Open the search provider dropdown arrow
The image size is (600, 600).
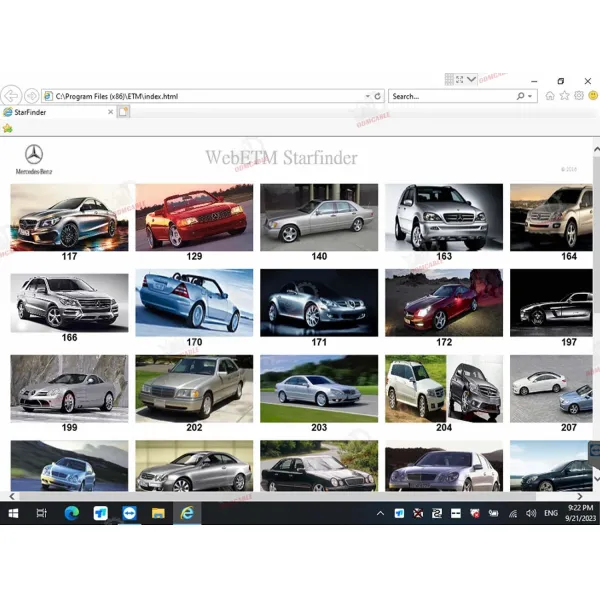click(530, 96)
